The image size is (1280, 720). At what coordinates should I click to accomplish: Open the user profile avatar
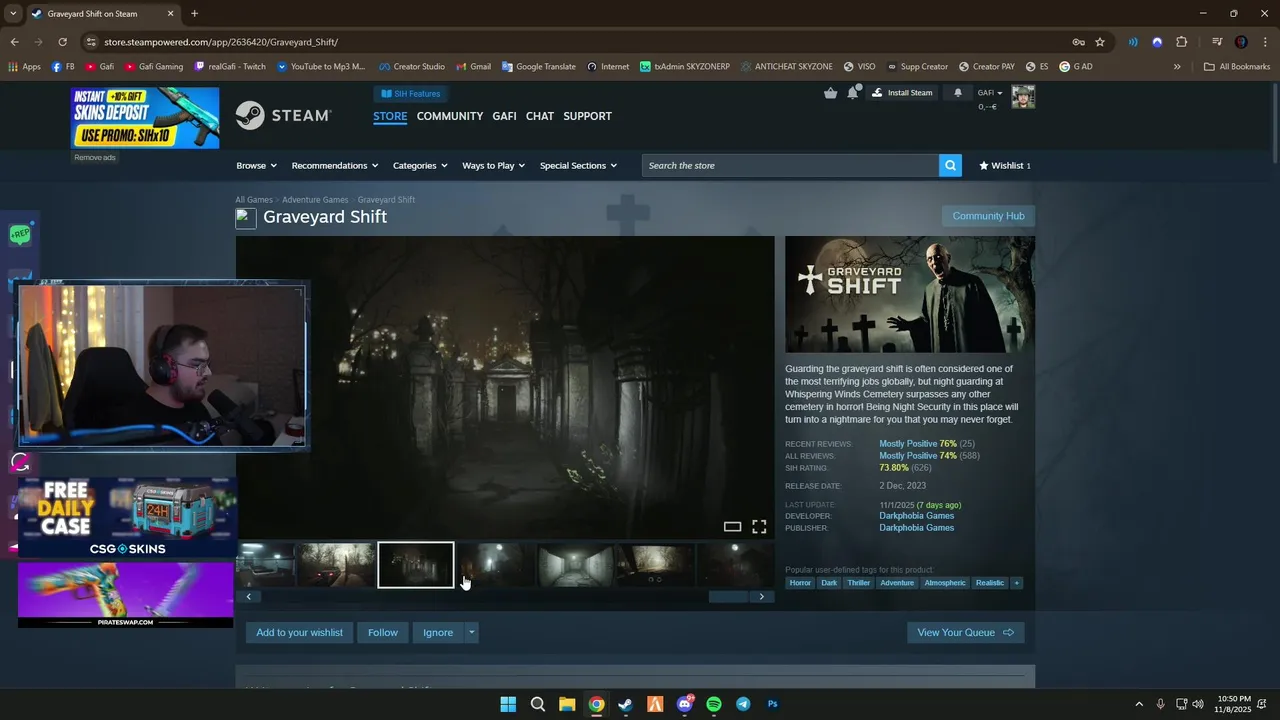[1023, 97]
